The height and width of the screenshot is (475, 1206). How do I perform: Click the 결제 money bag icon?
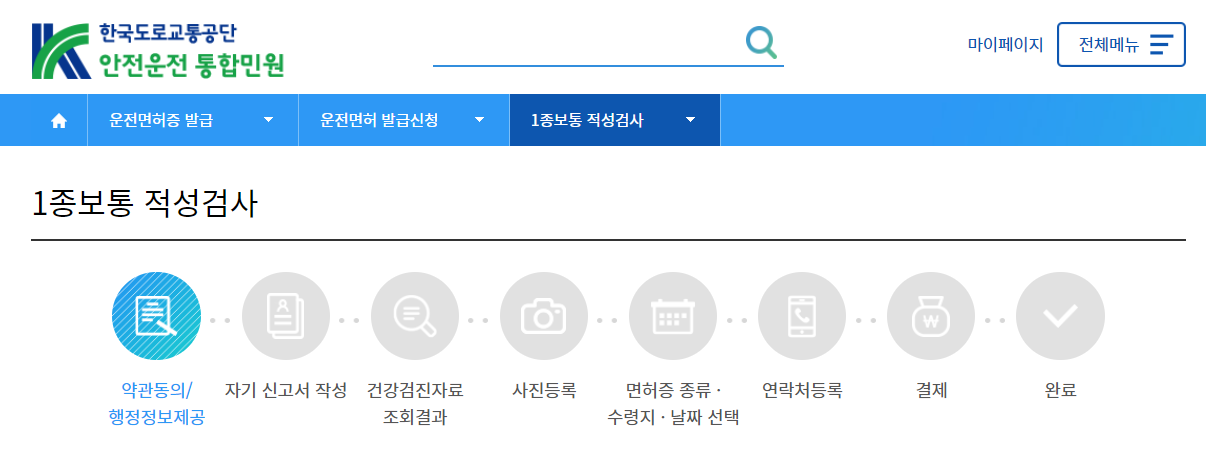[931, 316]
